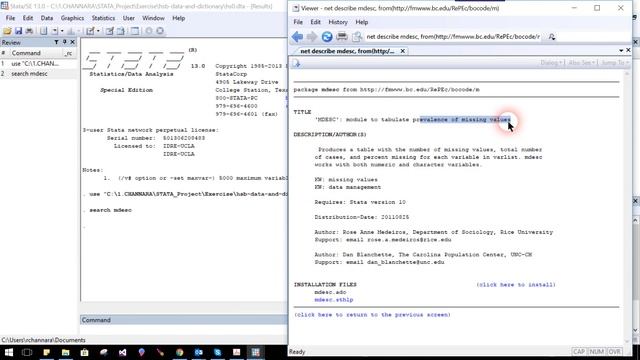The width and height of the screenshot is (640, 360).
Task: Open the Window menu
Action: click(x=153, y=18)
